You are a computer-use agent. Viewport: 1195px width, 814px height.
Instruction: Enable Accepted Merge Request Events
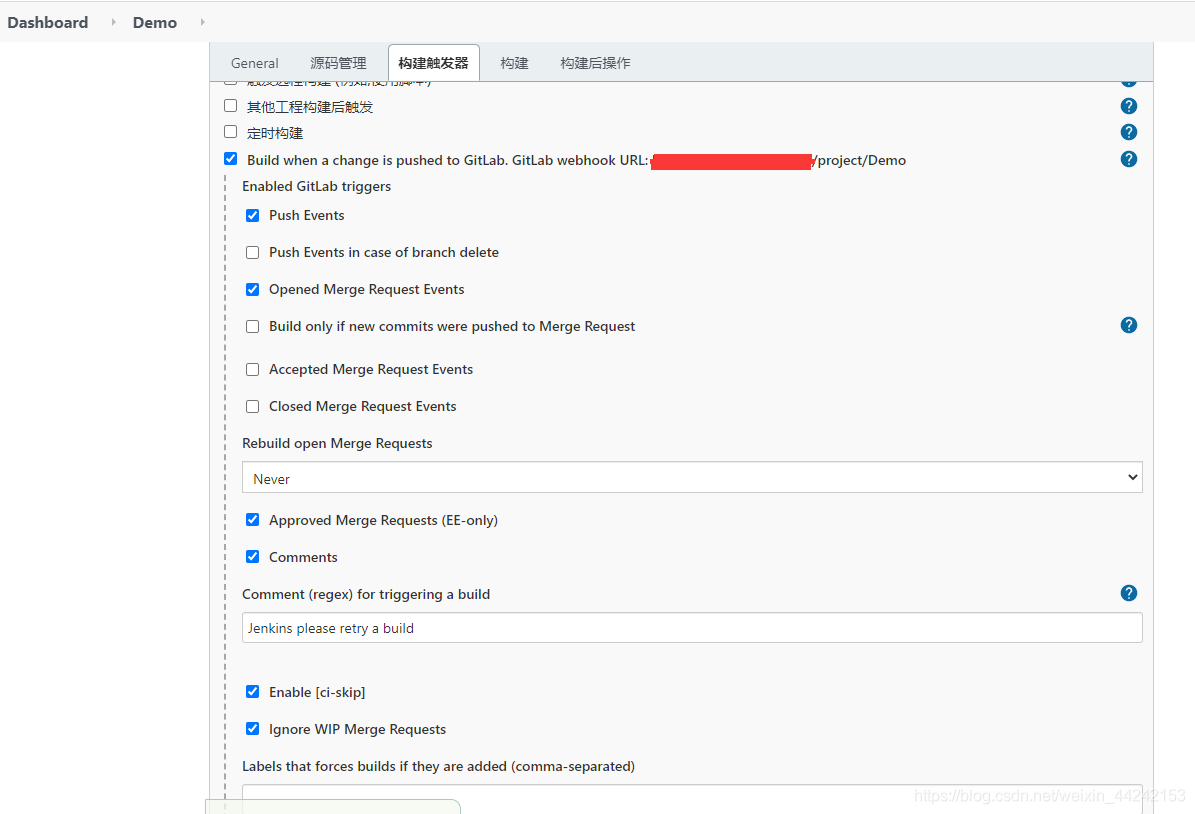pos(252,370)
